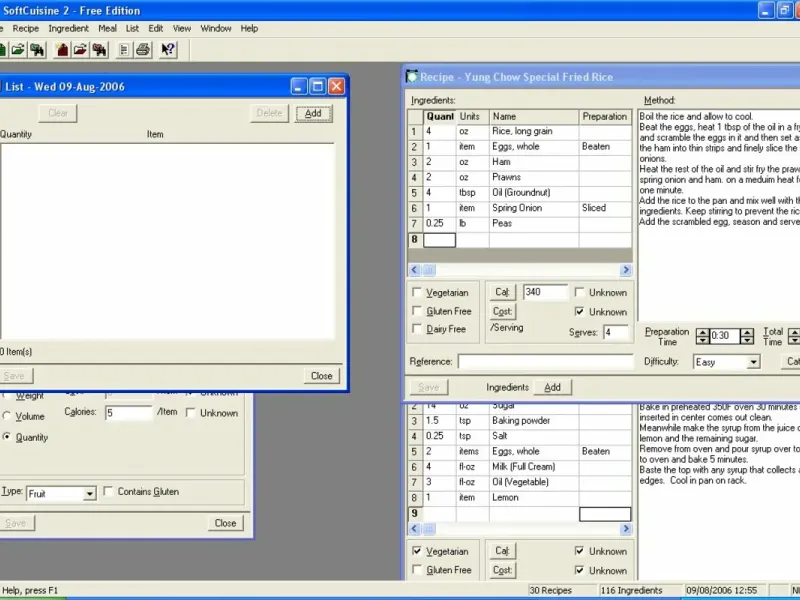
Task: Click the Cal: button in the Fried Rice recipe
Action: point(502,292)
